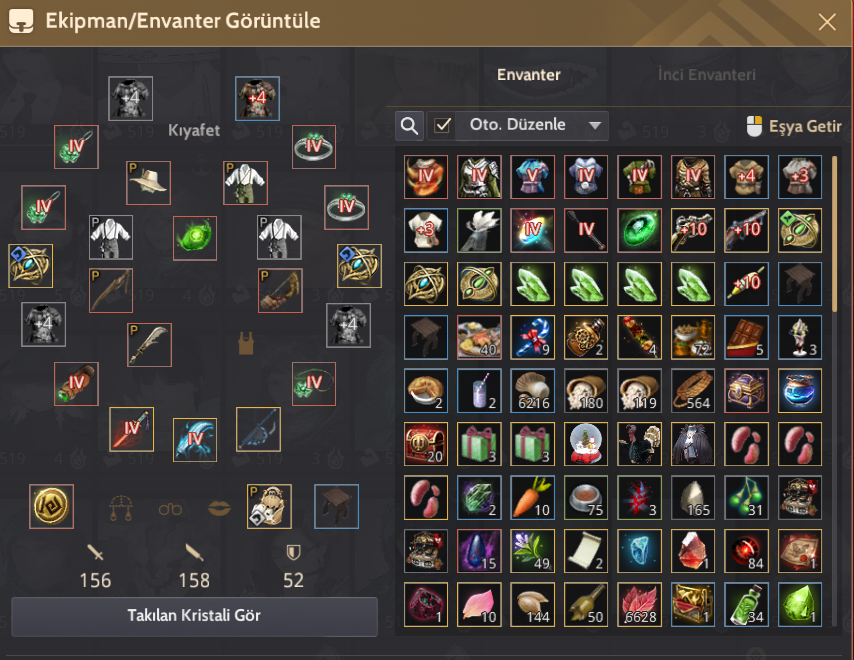
Task: Select the carrot item with count 10
Action: click(533, 497)
